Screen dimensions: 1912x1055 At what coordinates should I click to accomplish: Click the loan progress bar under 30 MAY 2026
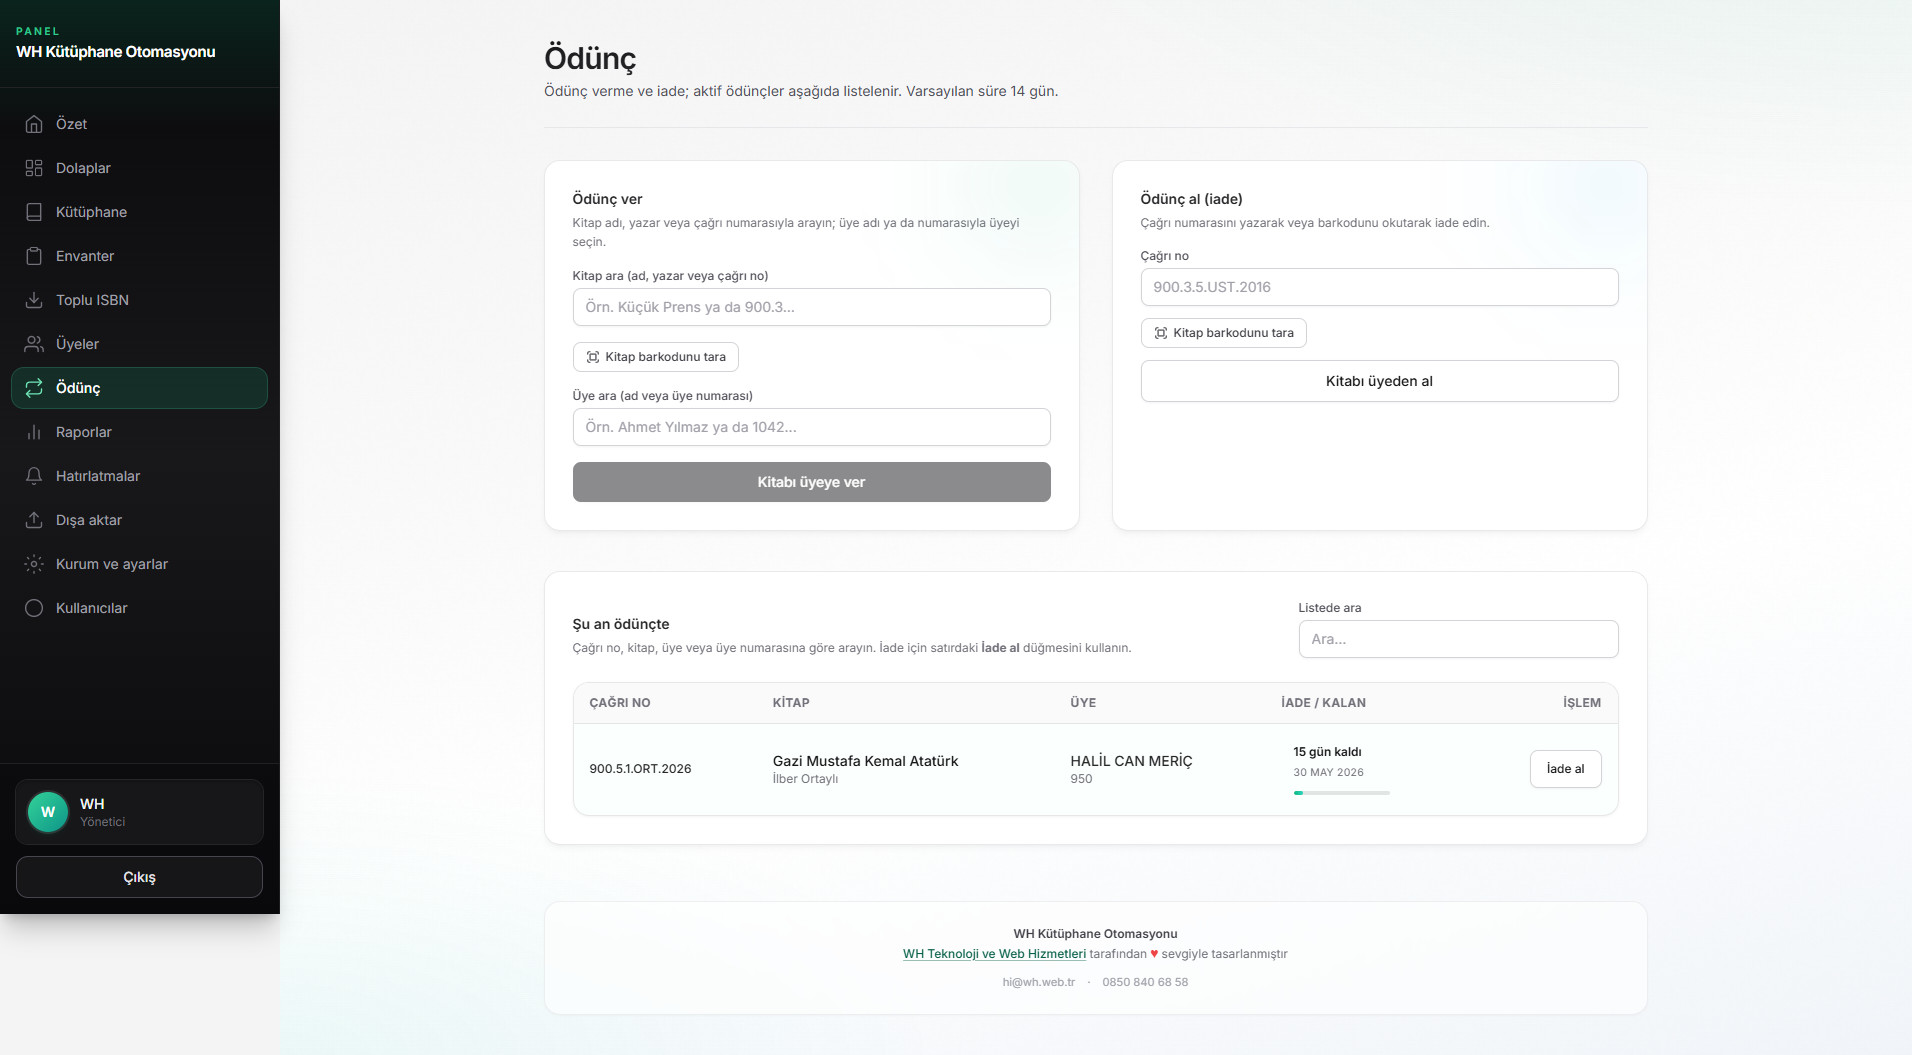tap(1341, 793)
